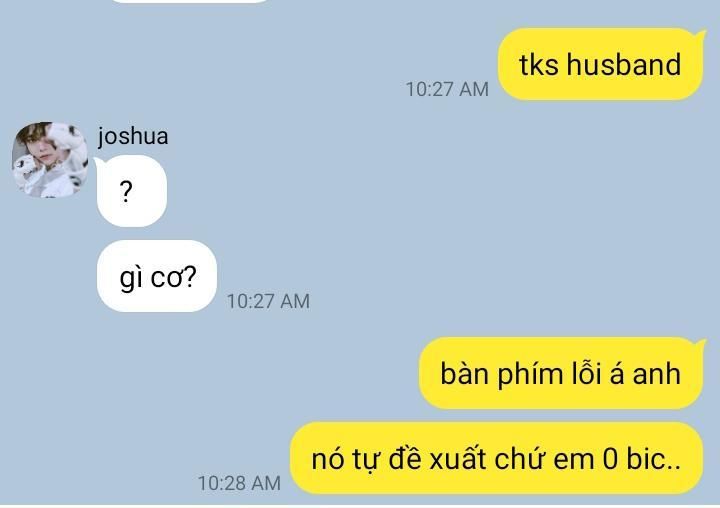Click the word "husband" in the yellow message
The height and width of the screenshot is (508, 720).
coord(624,64)
